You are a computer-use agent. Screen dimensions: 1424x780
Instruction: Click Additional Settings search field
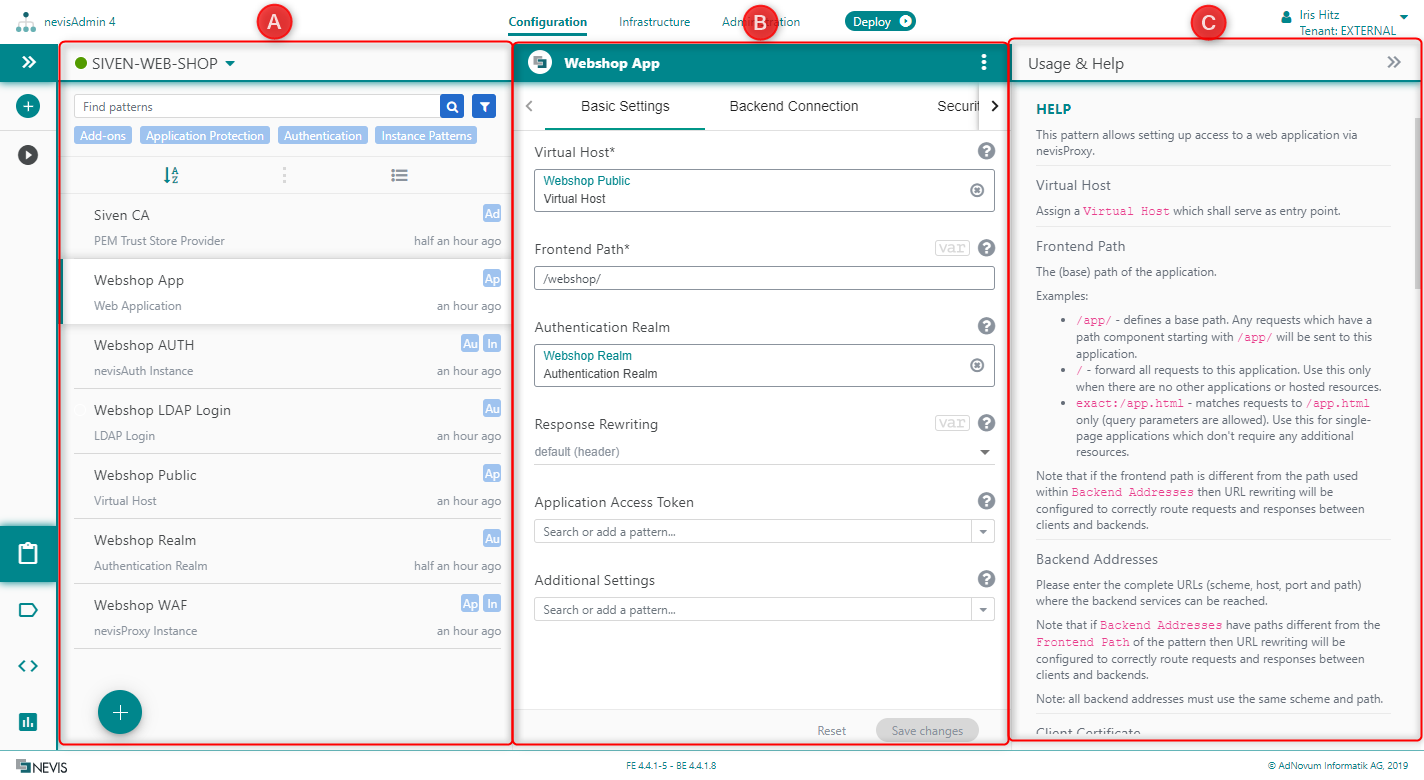[x=753, y=609]
